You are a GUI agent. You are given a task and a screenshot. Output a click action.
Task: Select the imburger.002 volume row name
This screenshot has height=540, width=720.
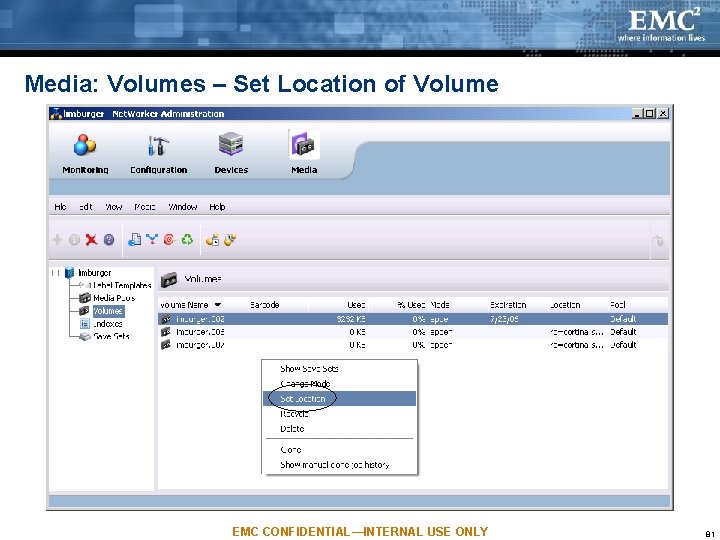click(200, 319)
